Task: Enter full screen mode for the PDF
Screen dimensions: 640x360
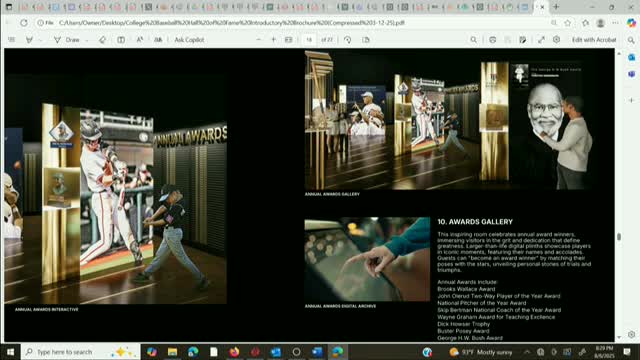Action: point(541,40)
